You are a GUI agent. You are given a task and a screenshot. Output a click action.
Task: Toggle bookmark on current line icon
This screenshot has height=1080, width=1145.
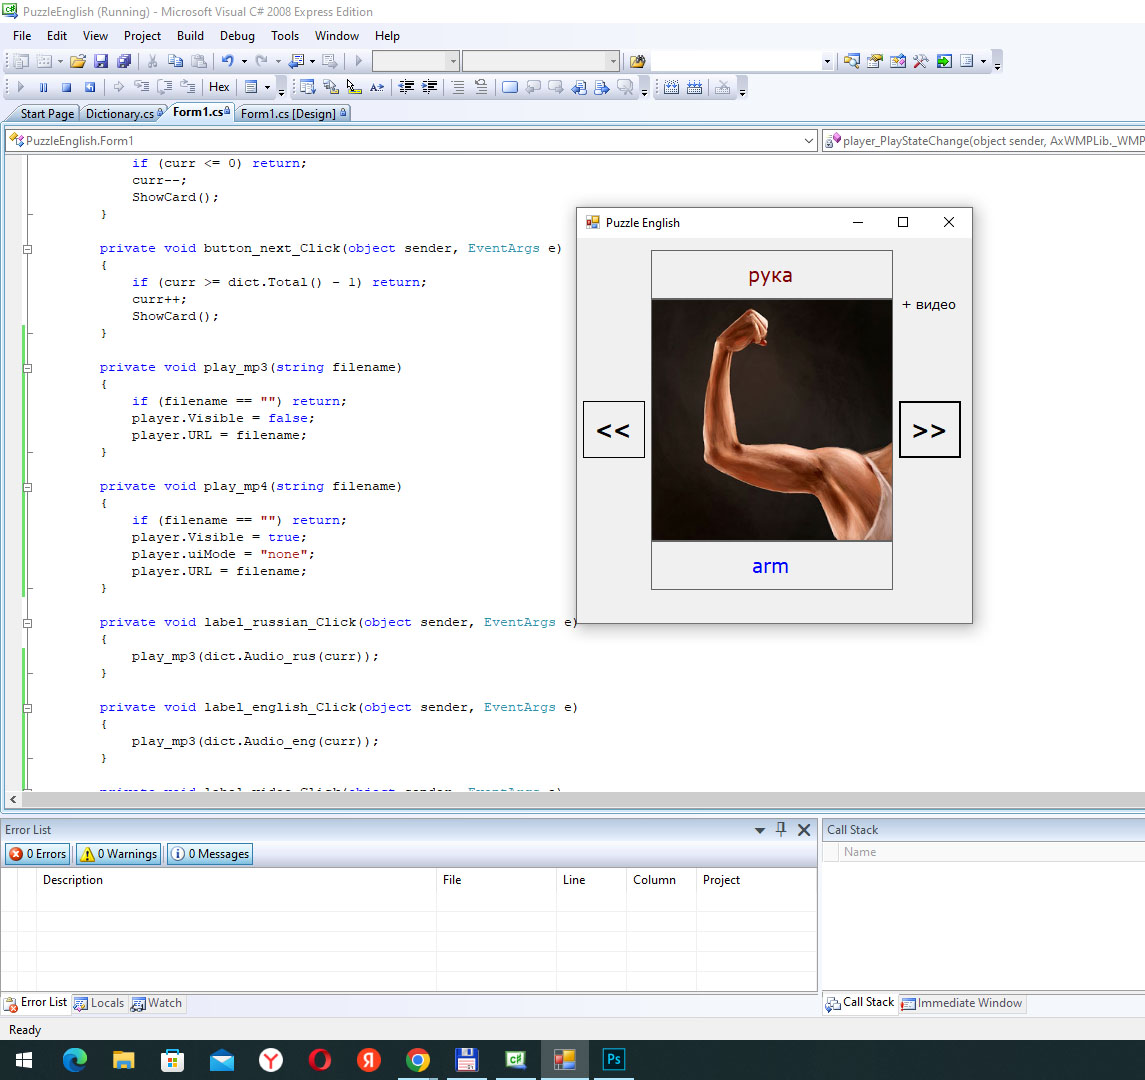[x=510, y=87]
